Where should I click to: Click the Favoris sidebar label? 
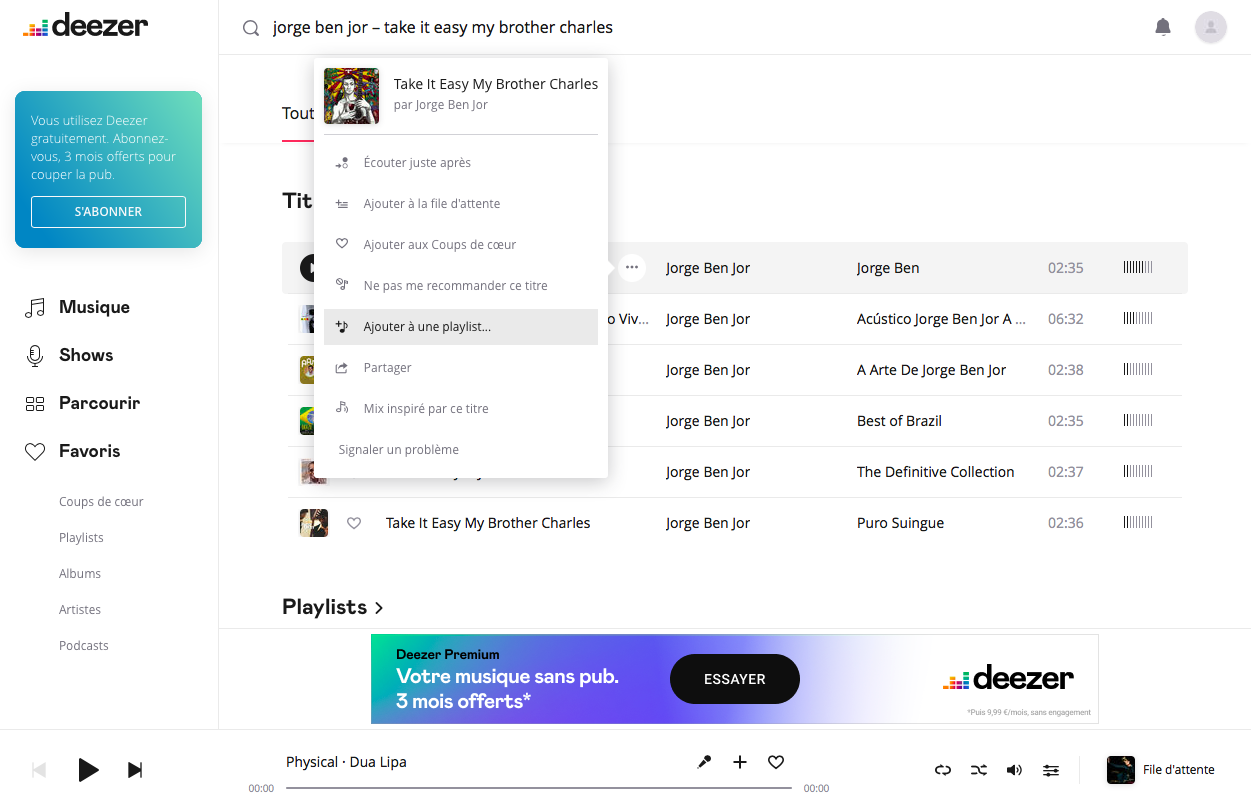click(x=89, y=451)
